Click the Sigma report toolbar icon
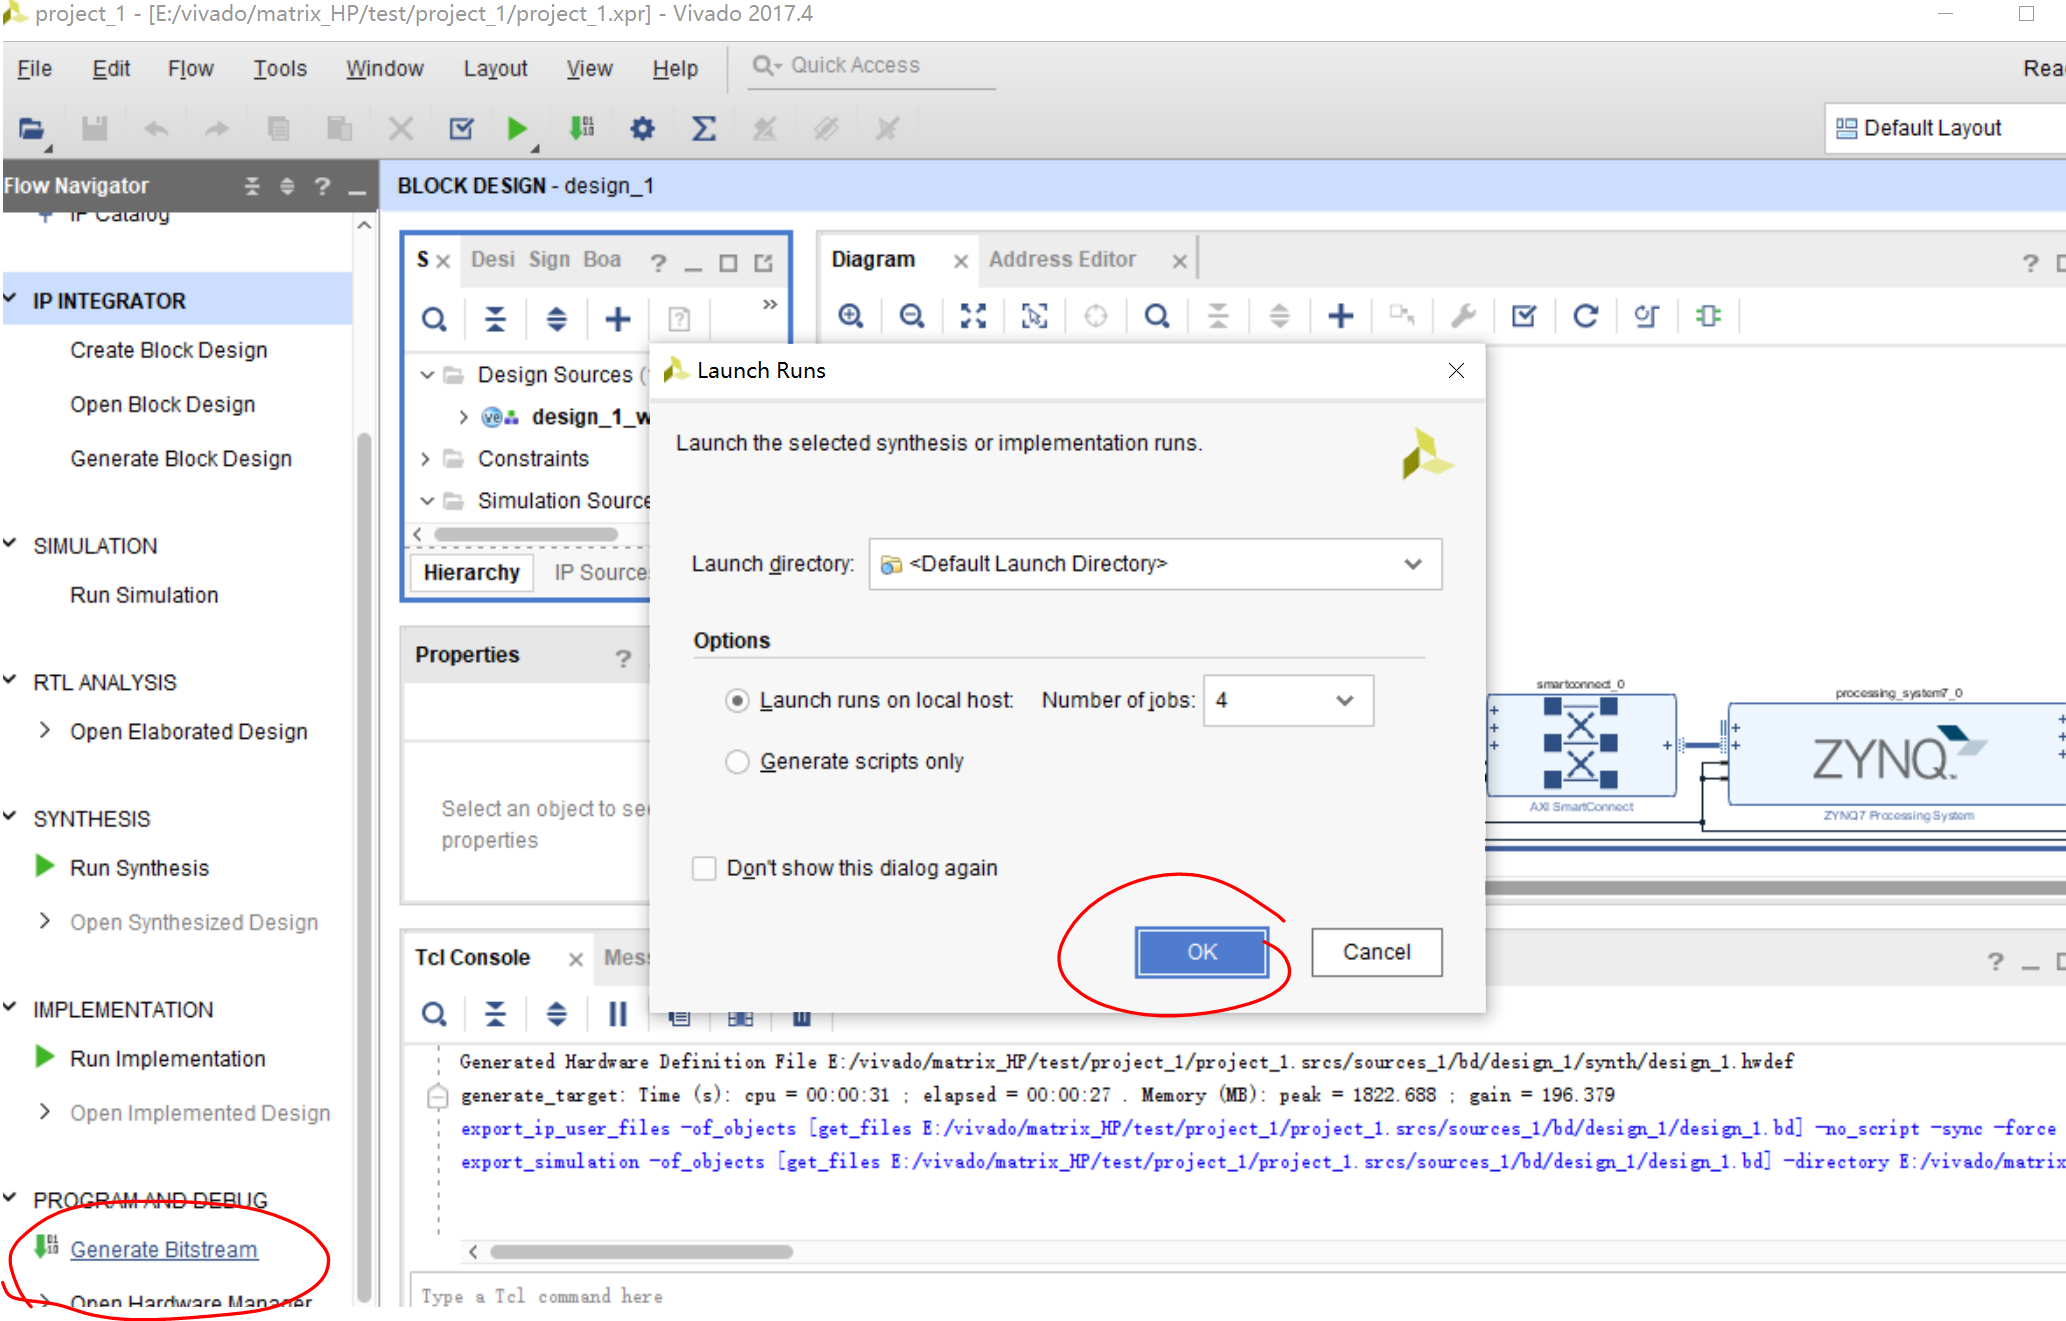The image size is (2066, 1321). coord(704,128)
